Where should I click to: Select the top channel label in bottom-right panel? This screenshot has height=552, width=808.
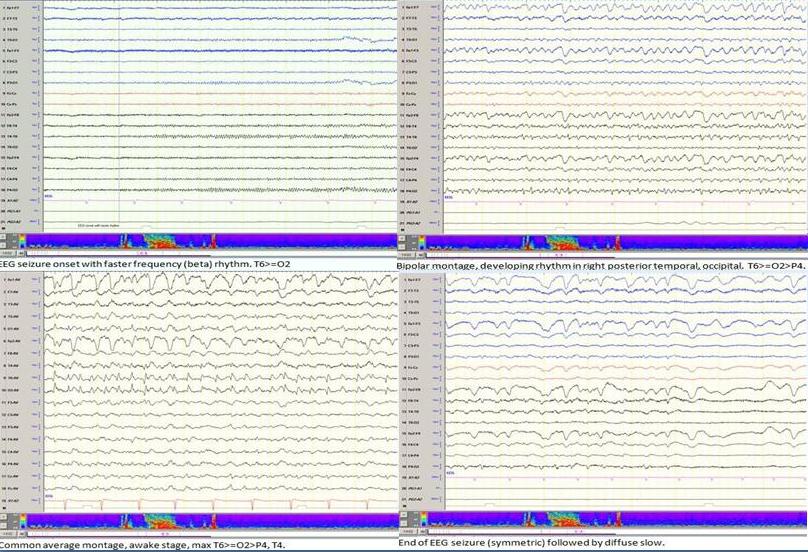[x=413, y=279]
